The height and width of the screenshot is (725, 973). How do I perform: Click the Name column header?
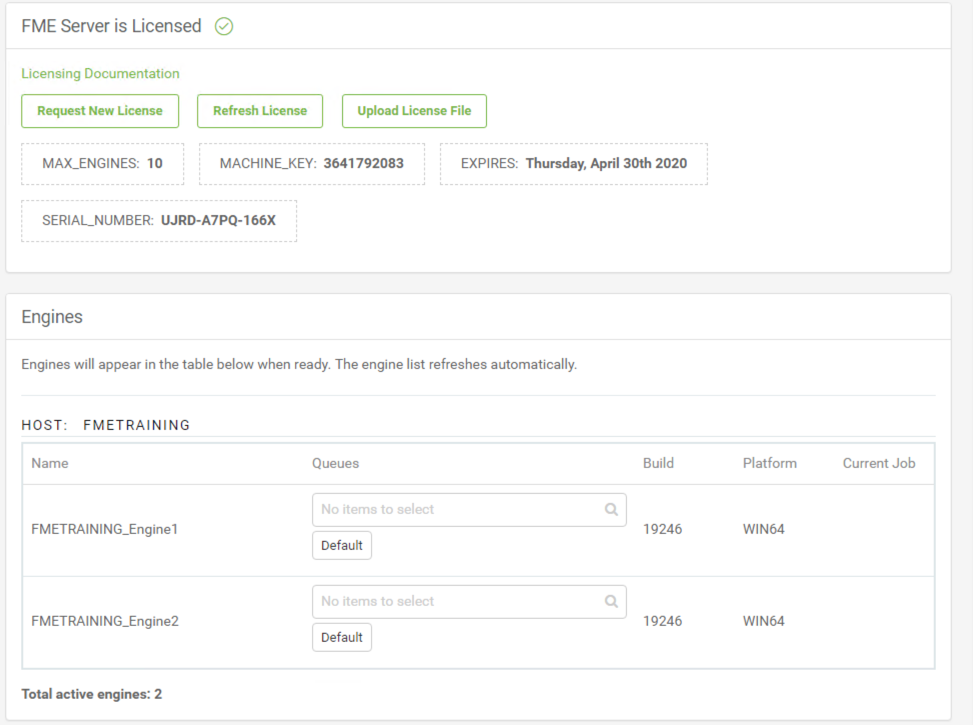click(50, 463)
